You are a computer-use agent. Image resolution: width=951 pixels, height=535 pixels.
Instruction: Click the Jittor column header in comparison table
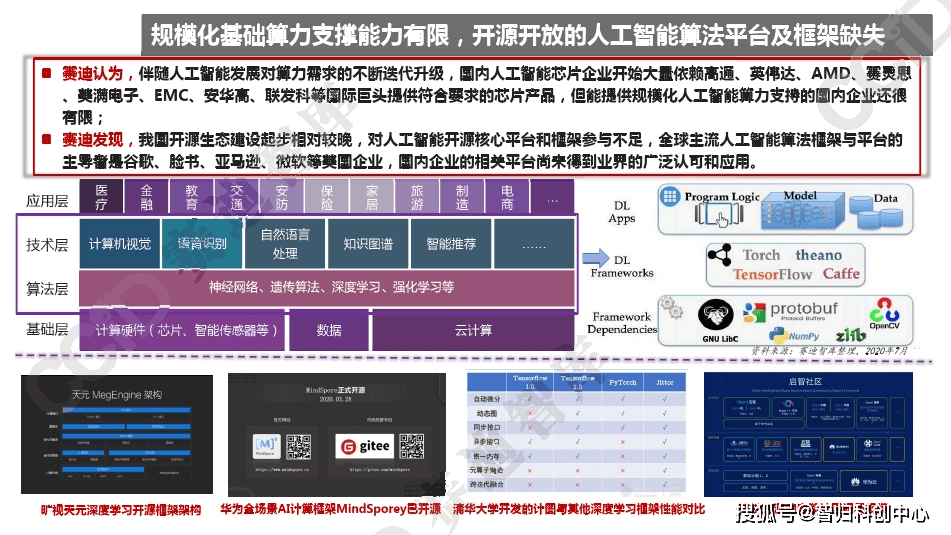[665, 382]
